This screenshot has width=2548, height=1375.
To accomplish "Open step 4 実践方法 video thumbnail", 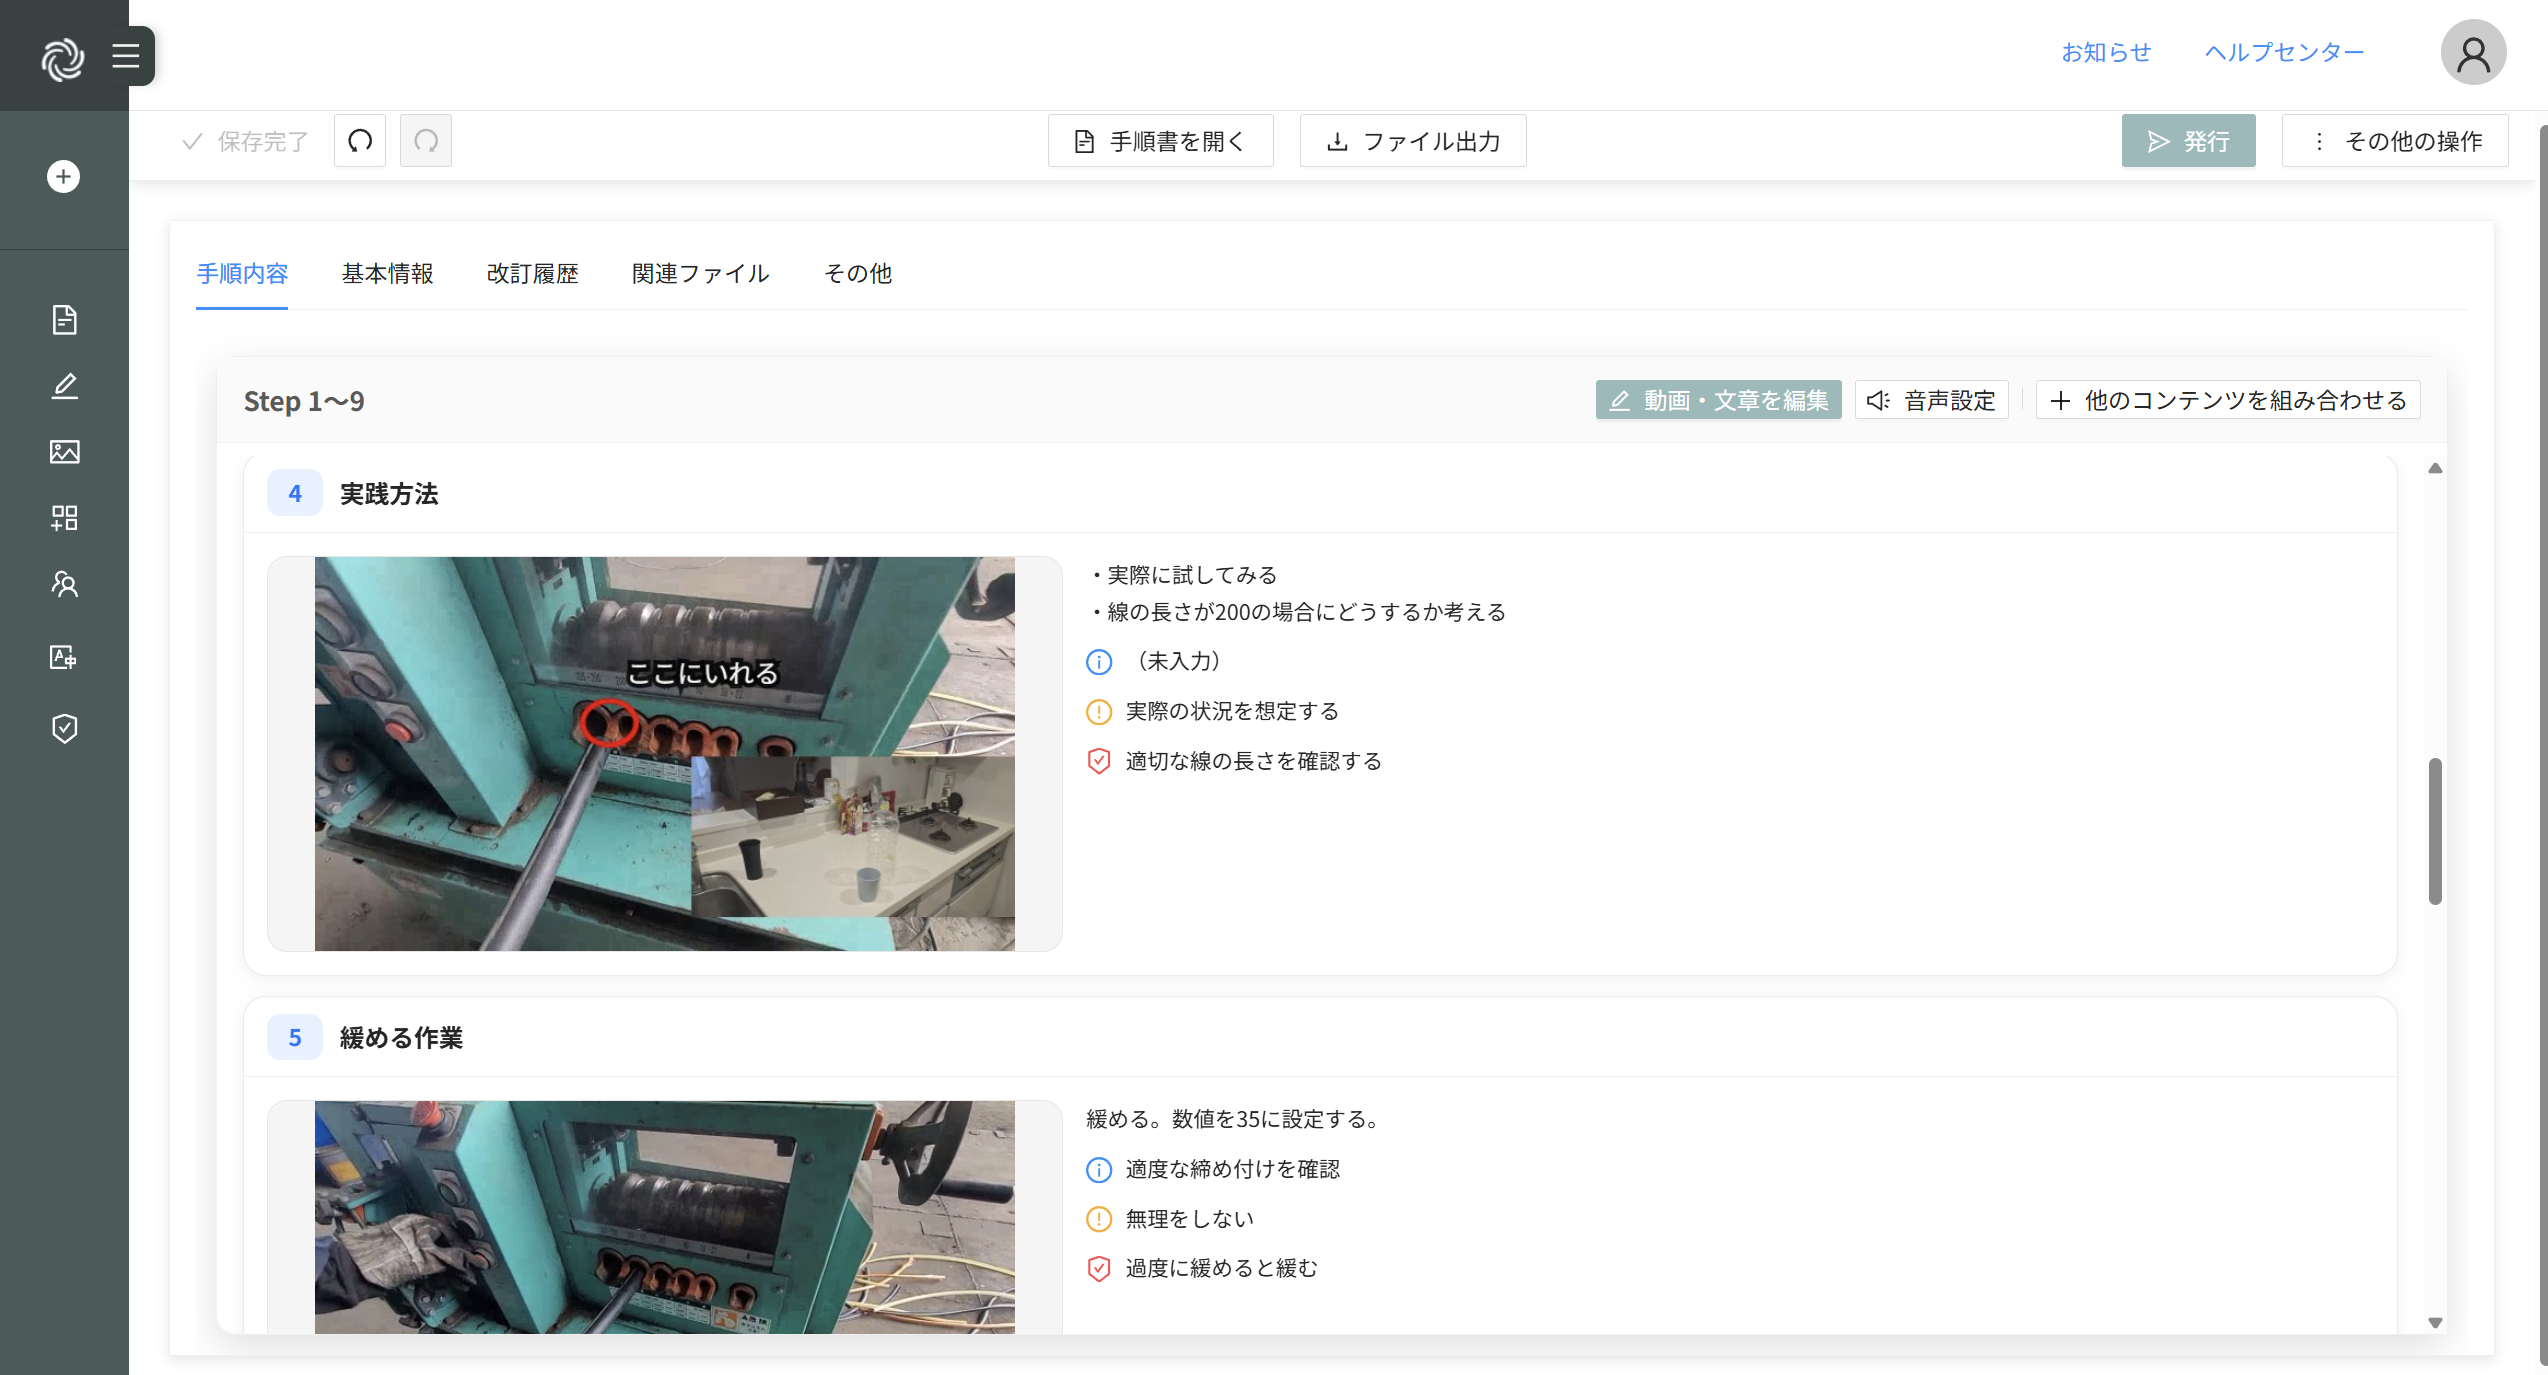I will pos(664,754).
